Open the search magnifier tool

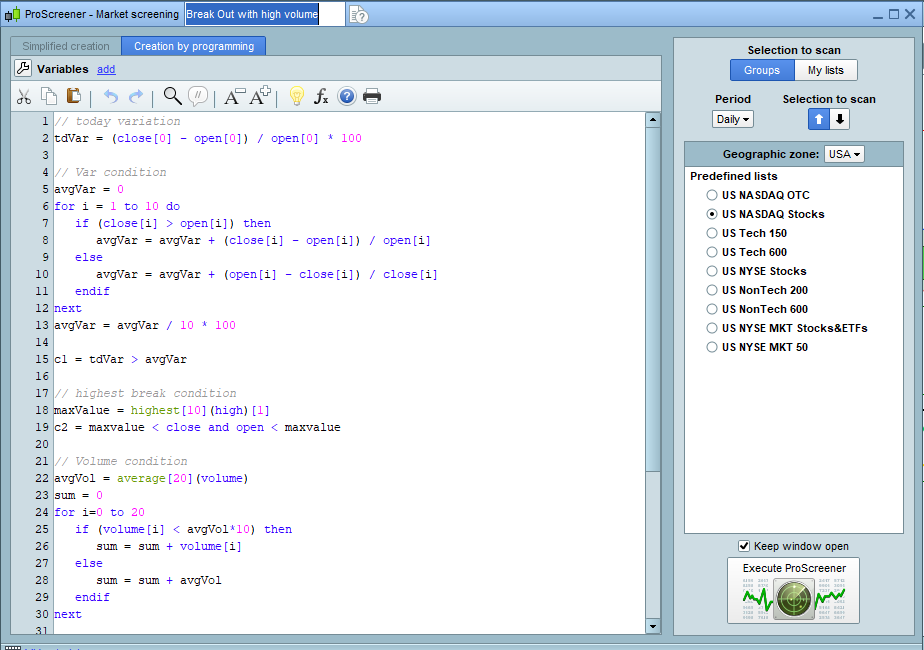(172, 96)
